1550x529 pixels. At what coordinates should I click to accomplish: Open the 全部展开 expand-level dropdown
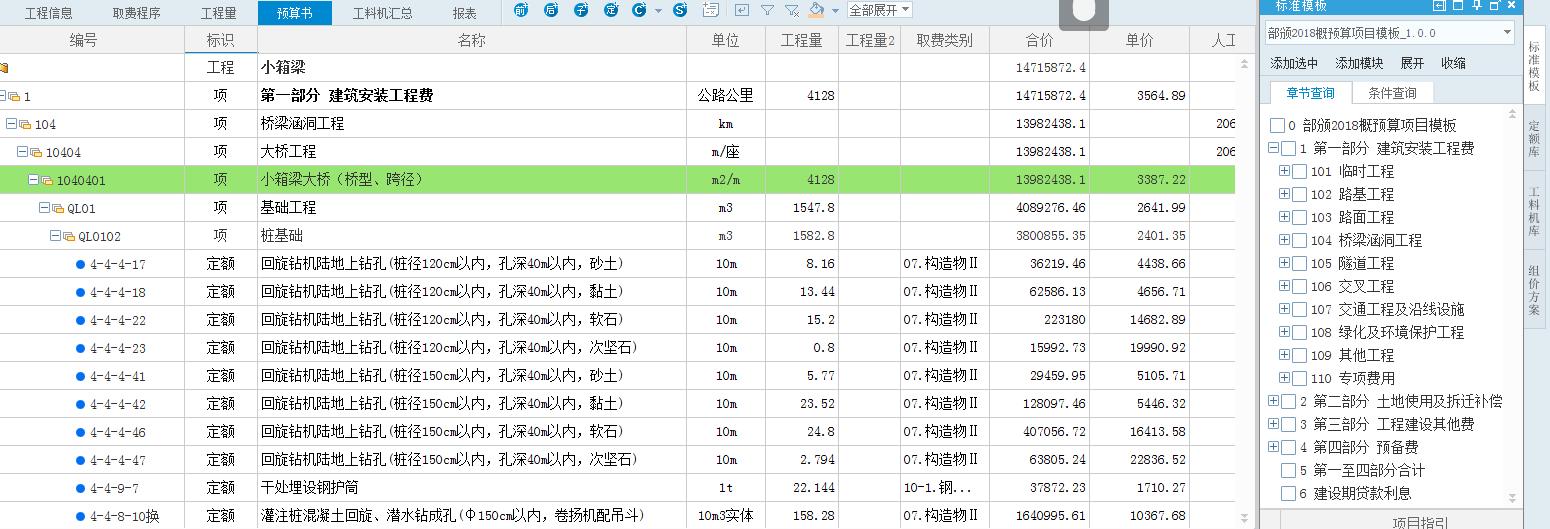pyautogui.click(x=880, y=10)
